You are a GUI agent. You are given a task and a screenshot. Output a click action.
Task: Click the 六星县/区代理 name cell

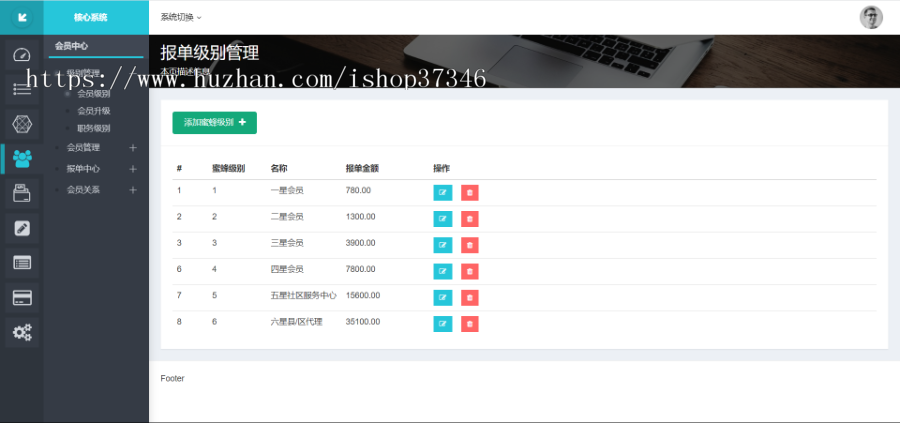point(296,321)
